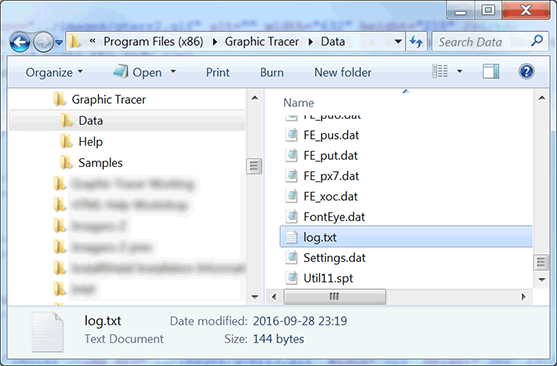Click the Help folder icon in tree

pos(66,142)
